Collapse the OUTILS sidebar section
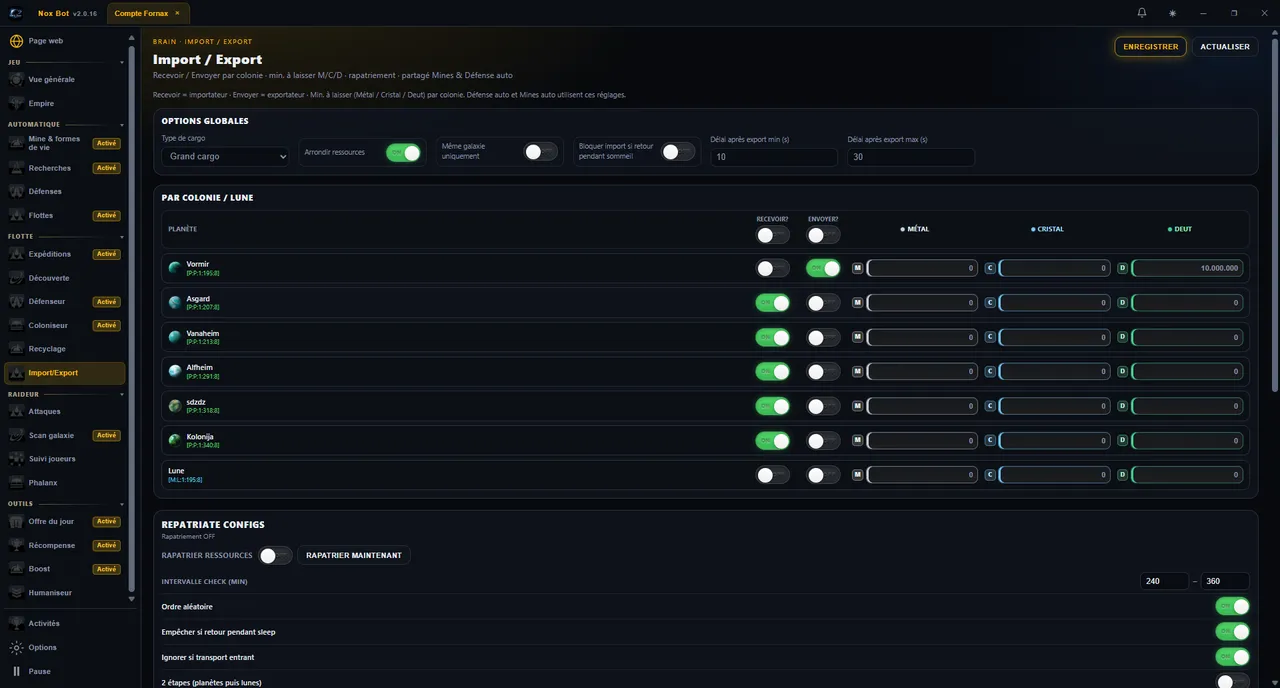This screenshot has width=1280, height=688. pyautogui.click(x=122, y=504)
